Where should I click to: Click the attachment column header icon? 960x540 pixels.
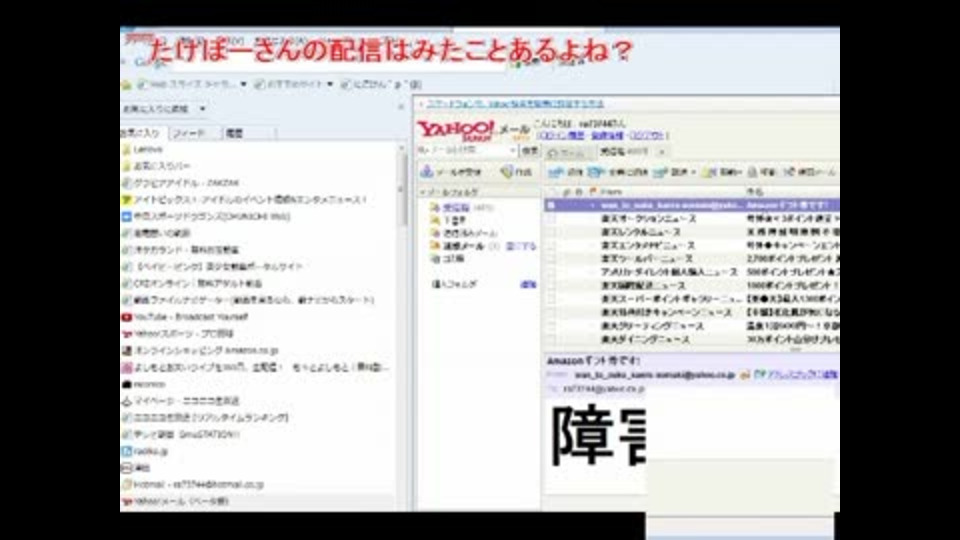[x=566, y=192]
